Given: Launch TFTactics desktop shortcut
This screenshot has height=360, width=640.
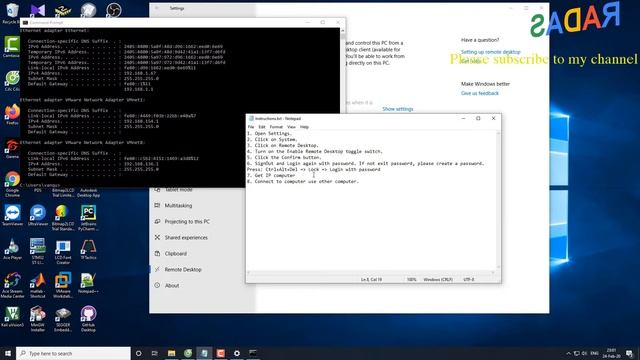Looking at the screenshot, I should [x=88, y=249].
